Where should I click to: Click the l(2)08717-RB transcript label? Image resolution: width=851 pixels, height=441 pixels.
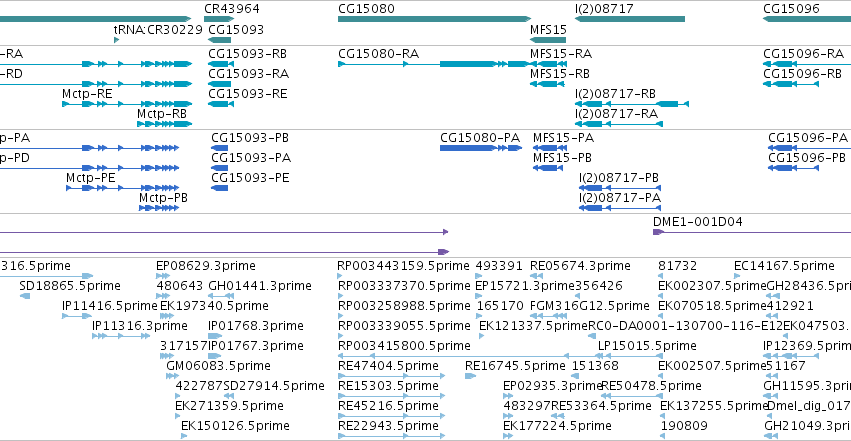click(615, 94)
